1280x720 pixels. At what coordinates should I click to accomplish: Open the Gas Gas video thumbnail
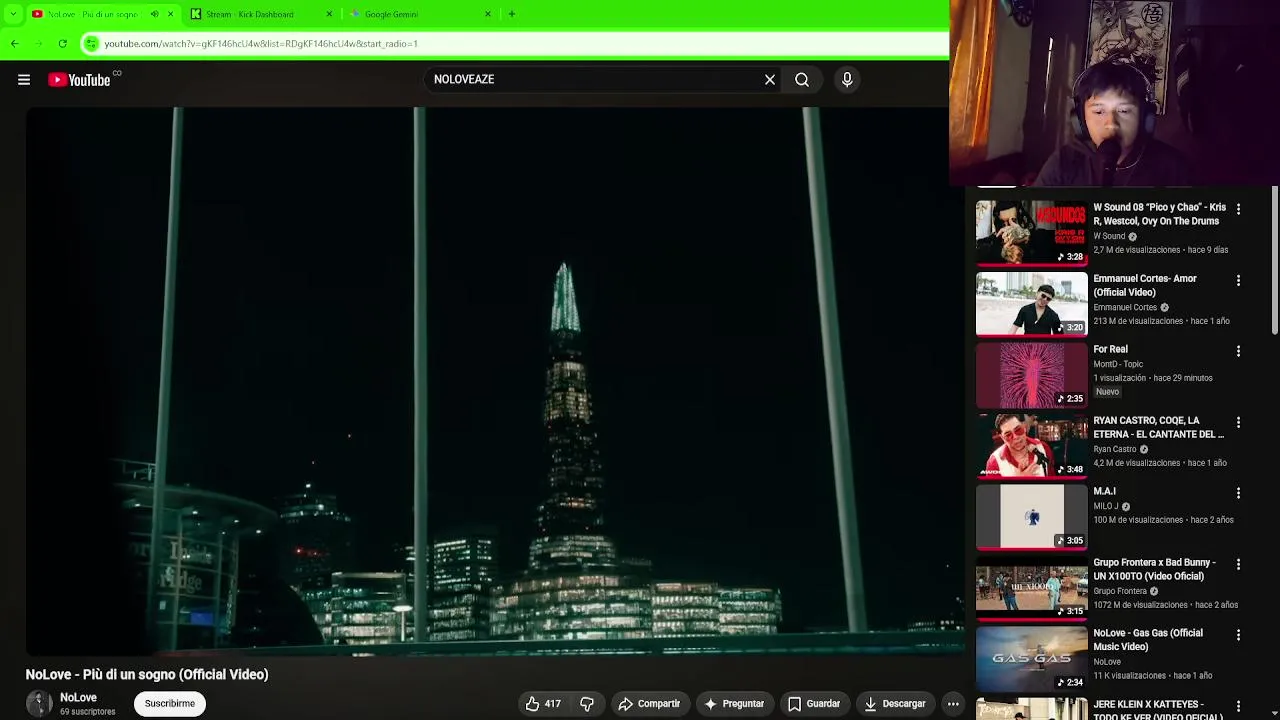click(1031, 658)
